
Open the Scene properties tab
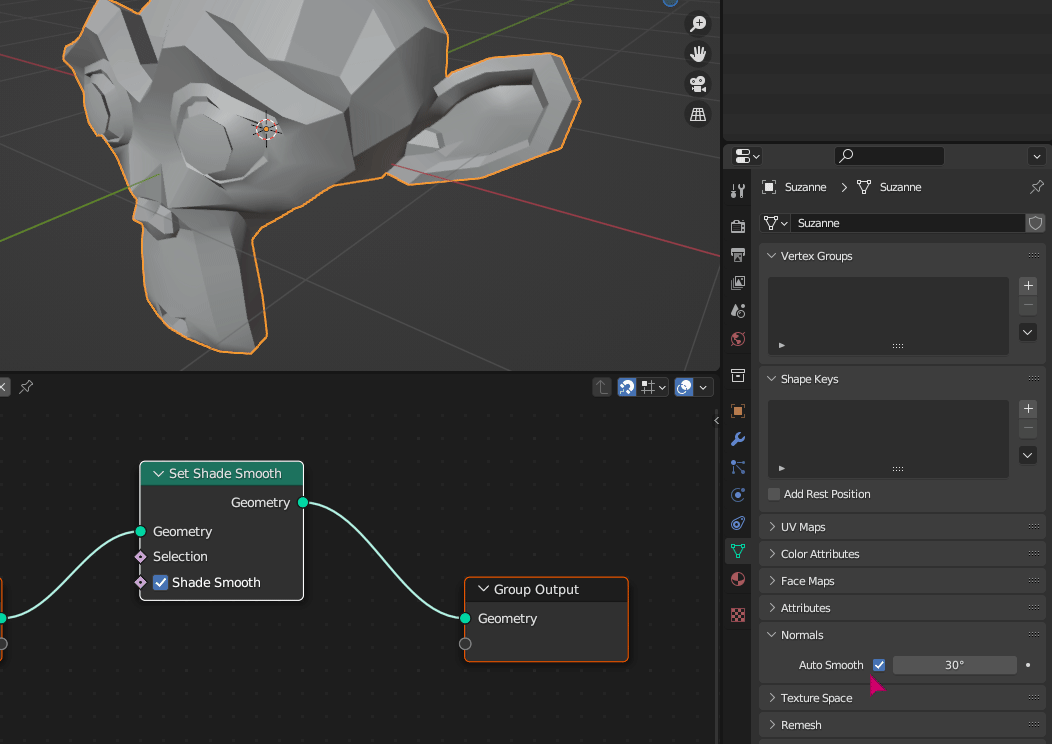[738, 311]
